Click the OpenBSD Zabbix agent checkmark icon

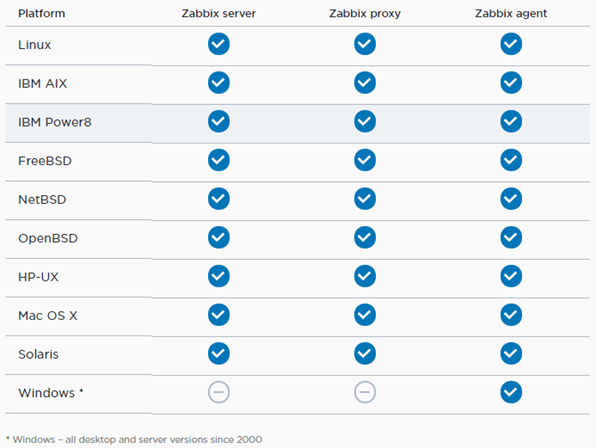click(x=511, y=237)
